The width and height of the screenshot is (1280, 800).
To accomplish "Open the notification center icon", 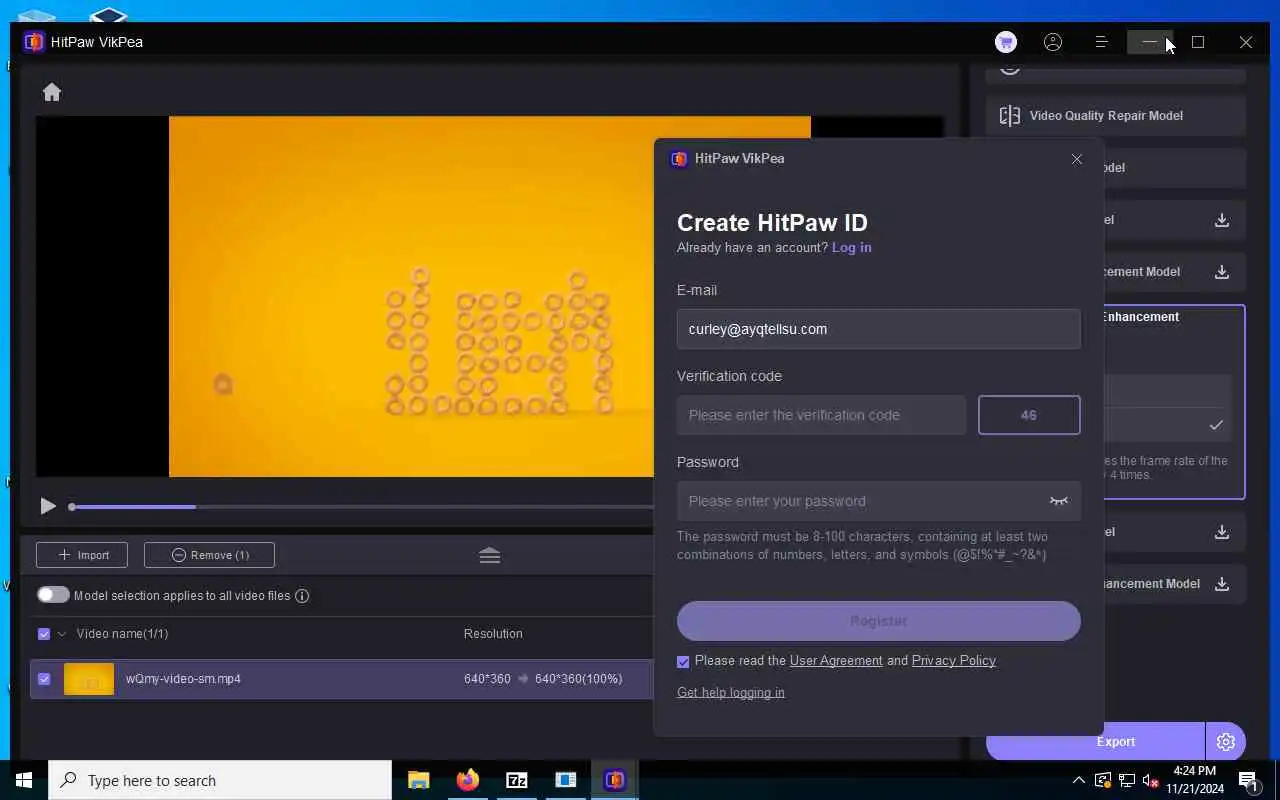I will point(1247,780).
